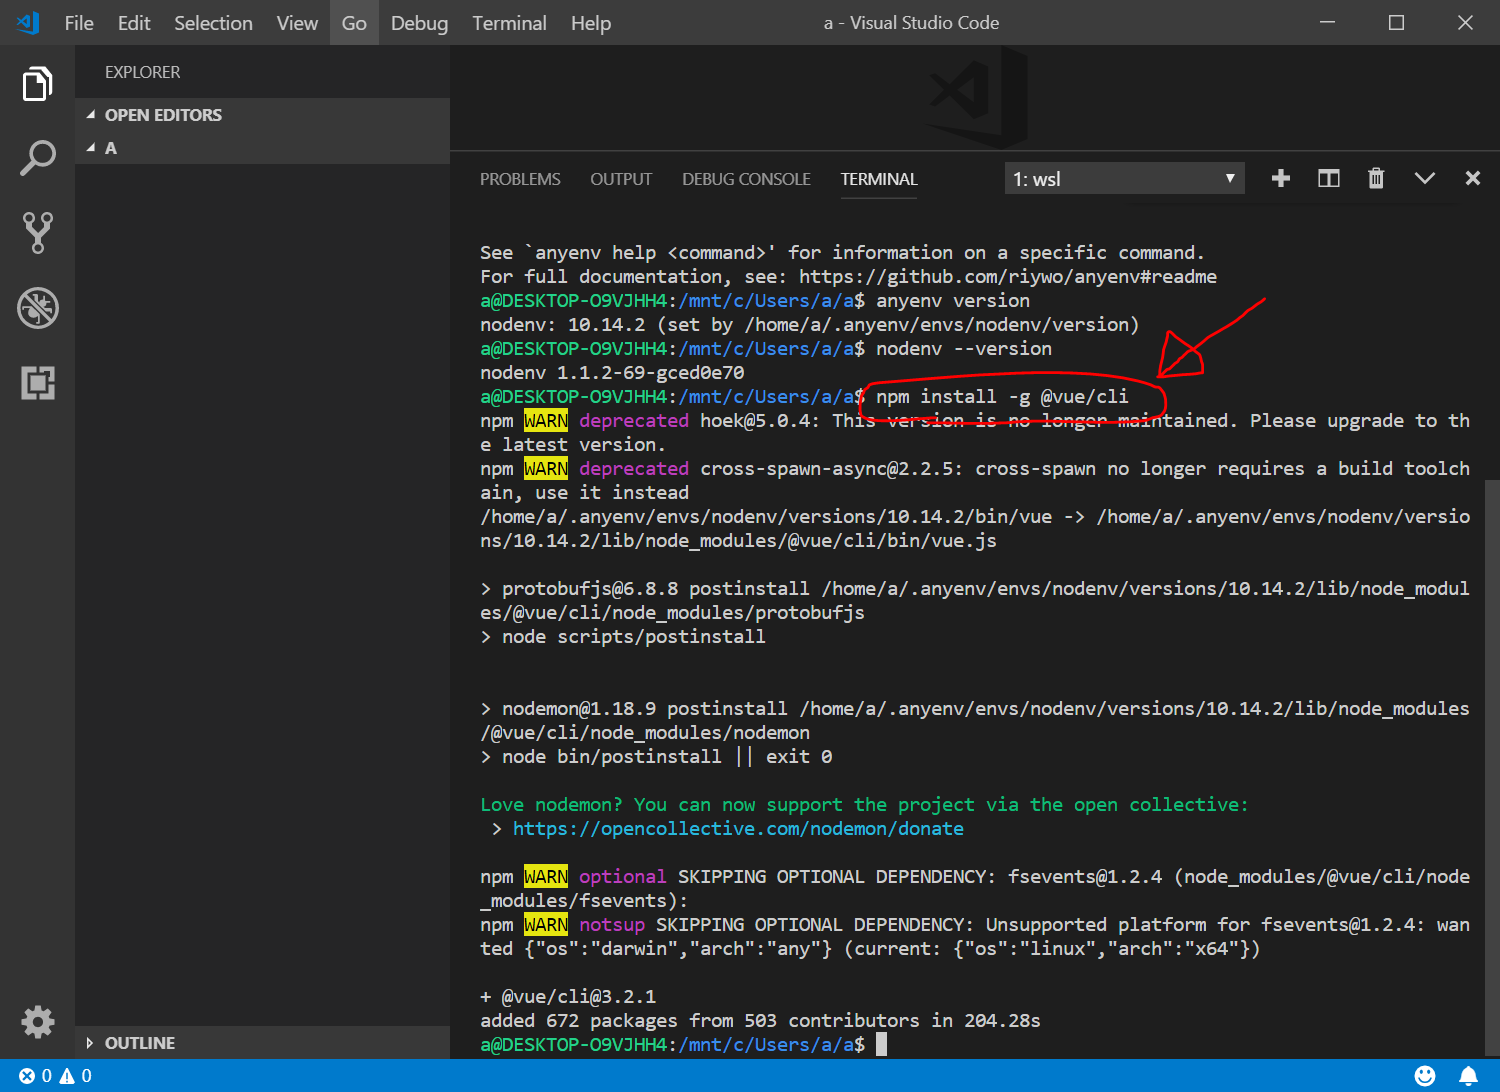Follow the opencollective.com/nodemon/donate link
Viewport: 1500px width, 1092px height.
coord(738,829)
